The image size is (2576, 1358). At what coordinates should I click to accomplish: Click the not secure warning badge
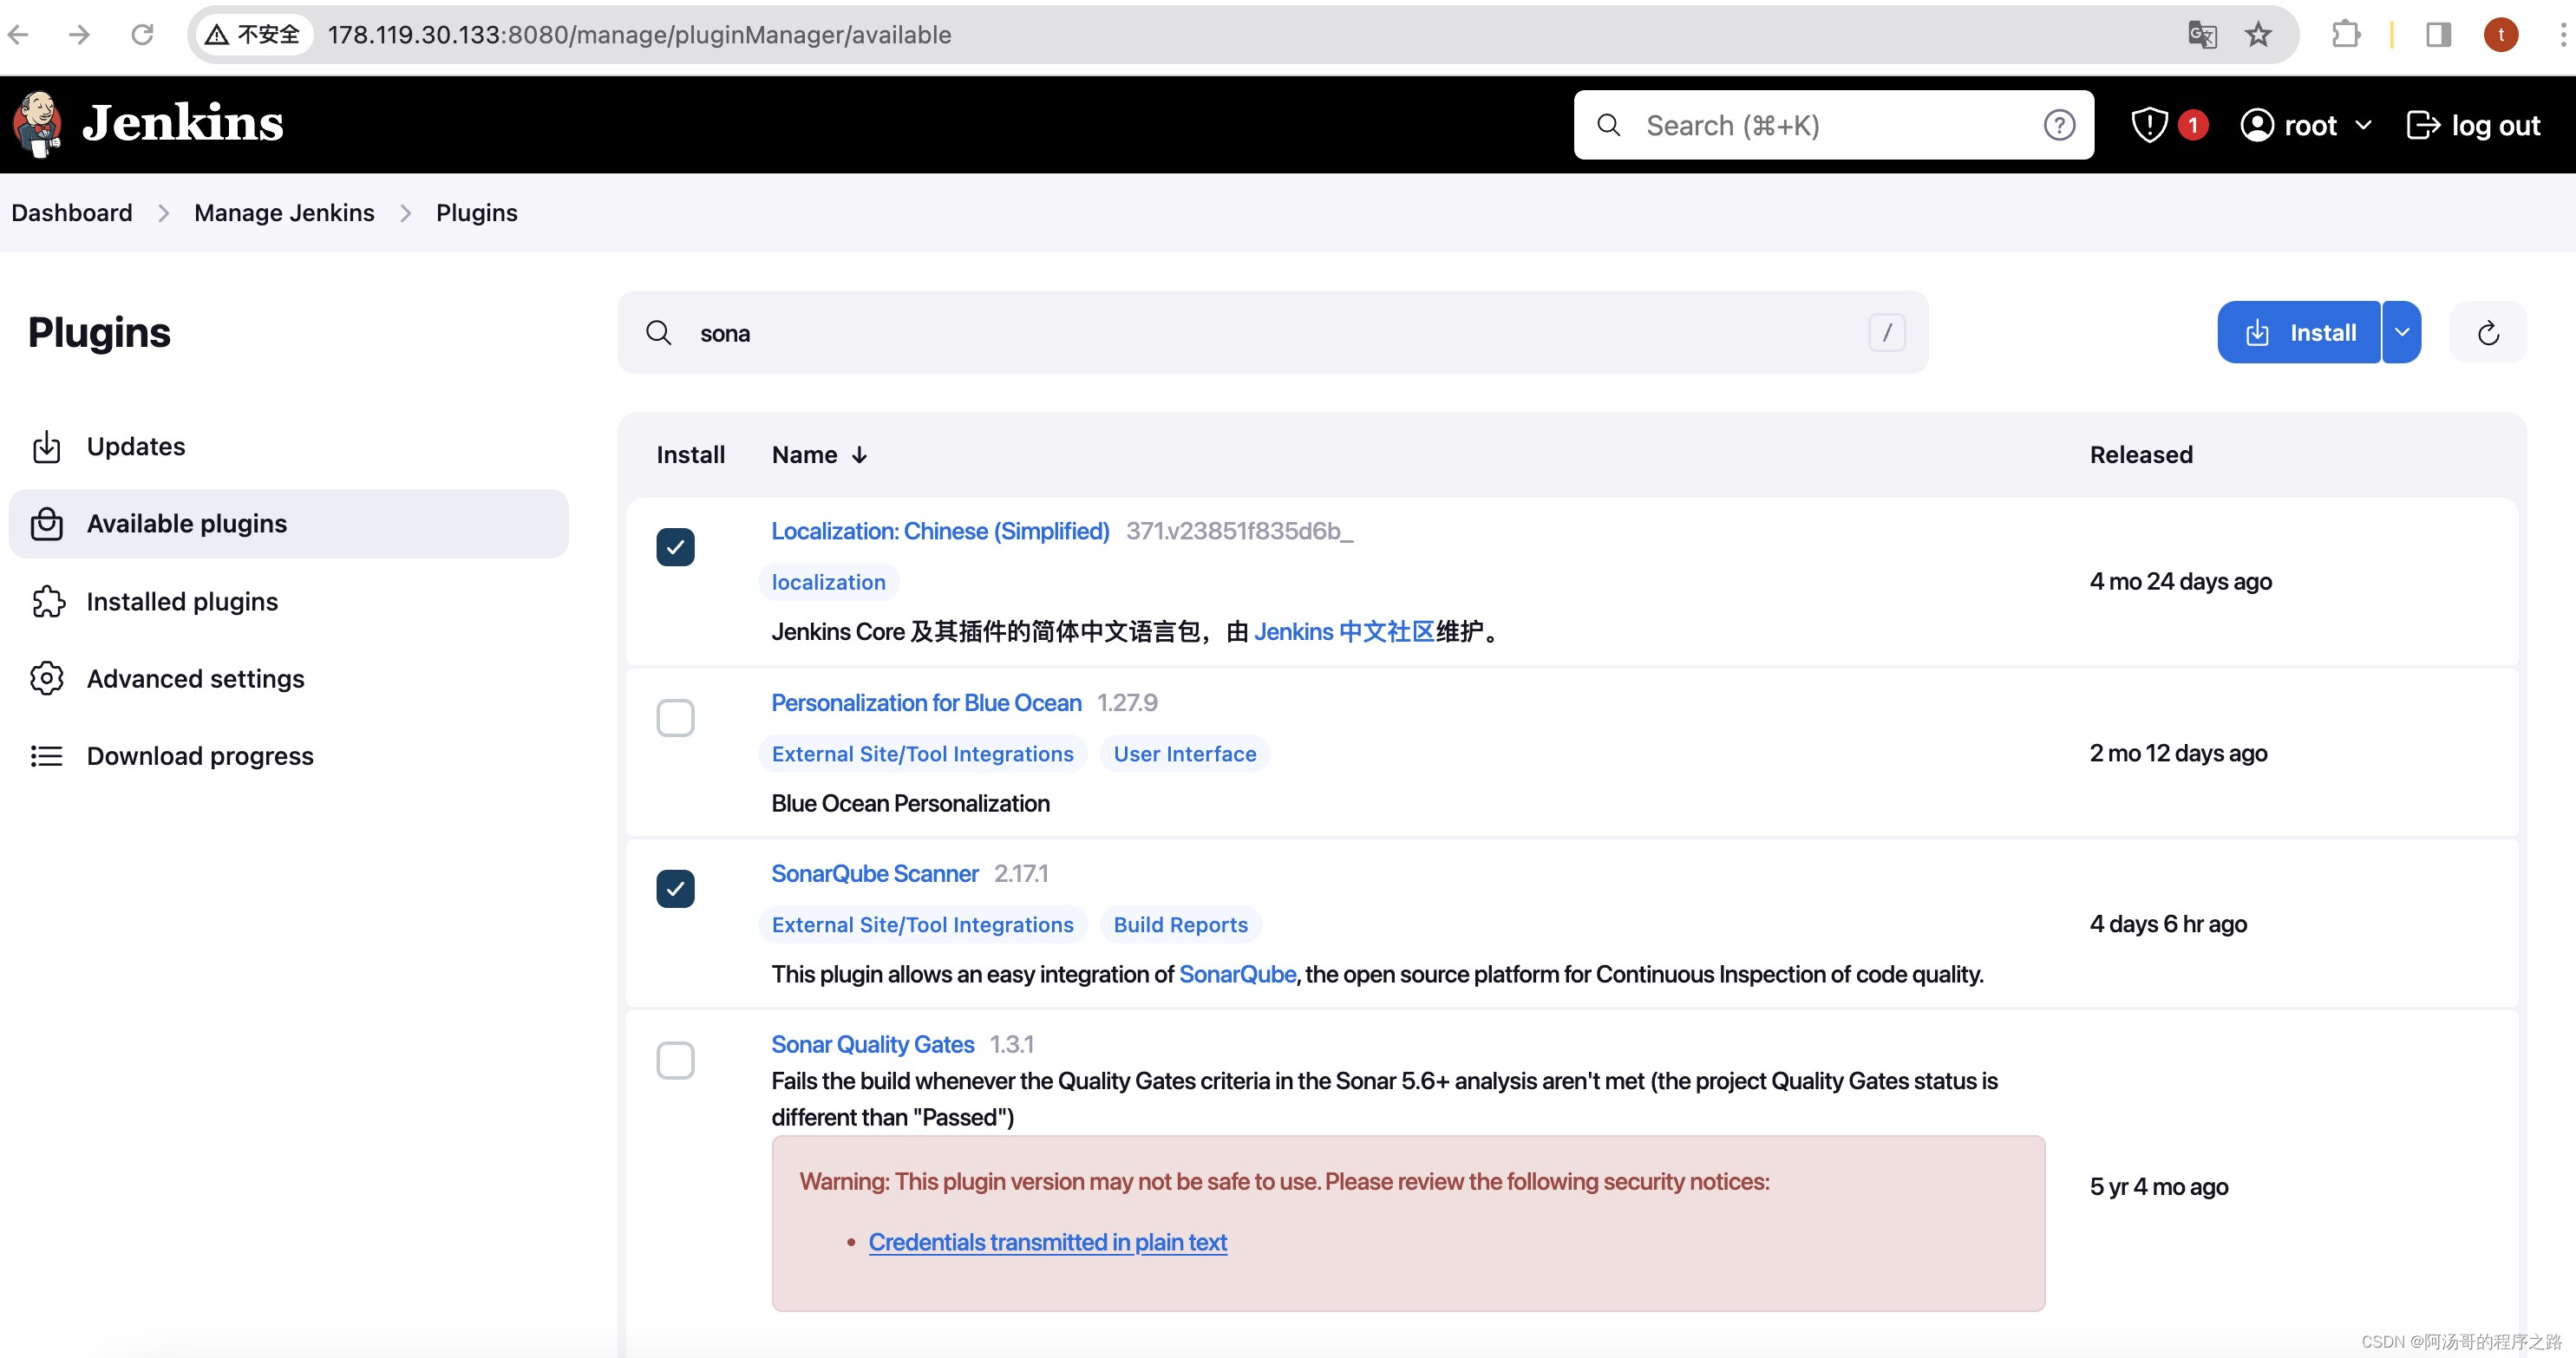253,35
